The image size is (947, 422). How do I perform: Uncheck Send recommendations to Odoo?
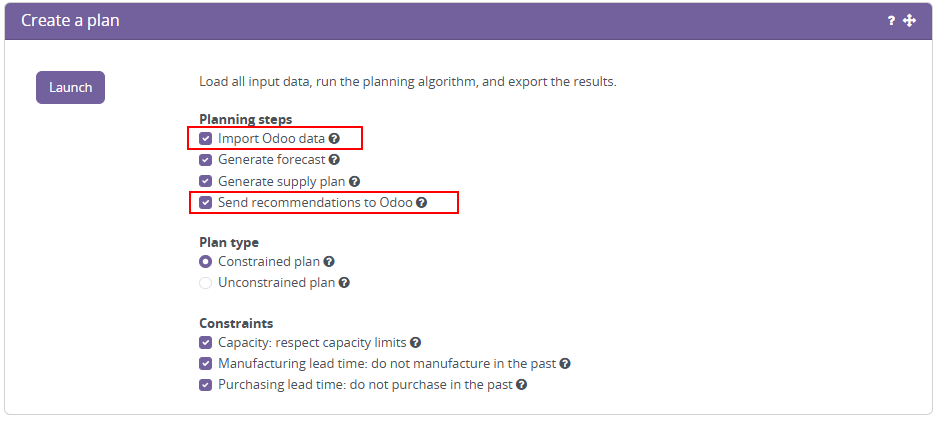click(x=206, y=202)
